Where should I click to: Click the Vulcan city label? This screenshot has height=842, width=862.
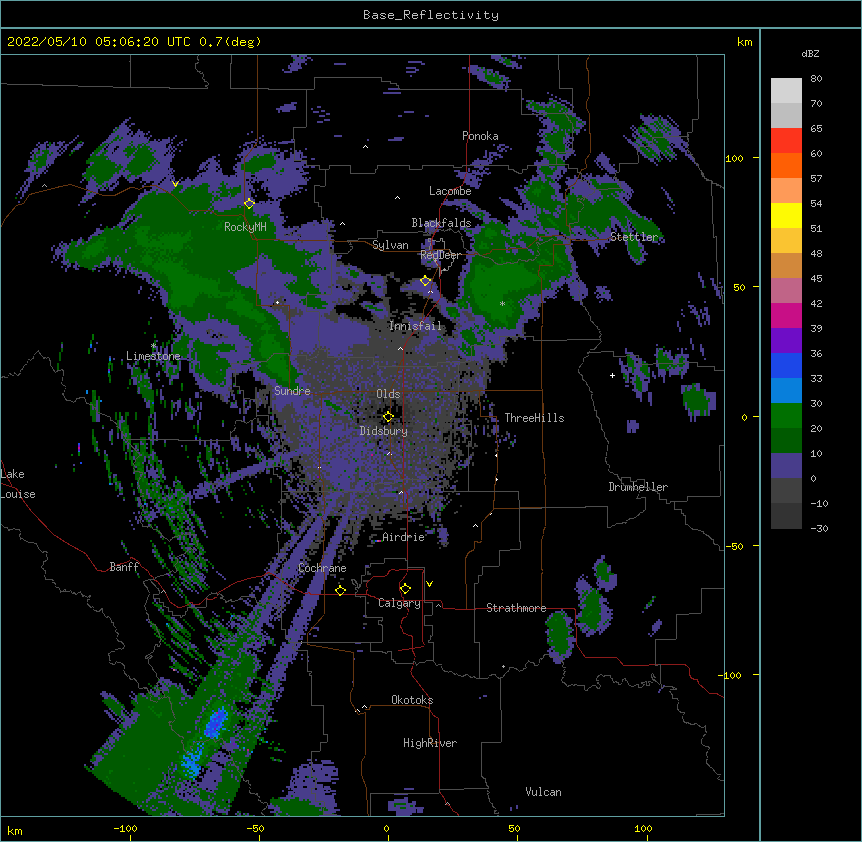click(543, 792)
